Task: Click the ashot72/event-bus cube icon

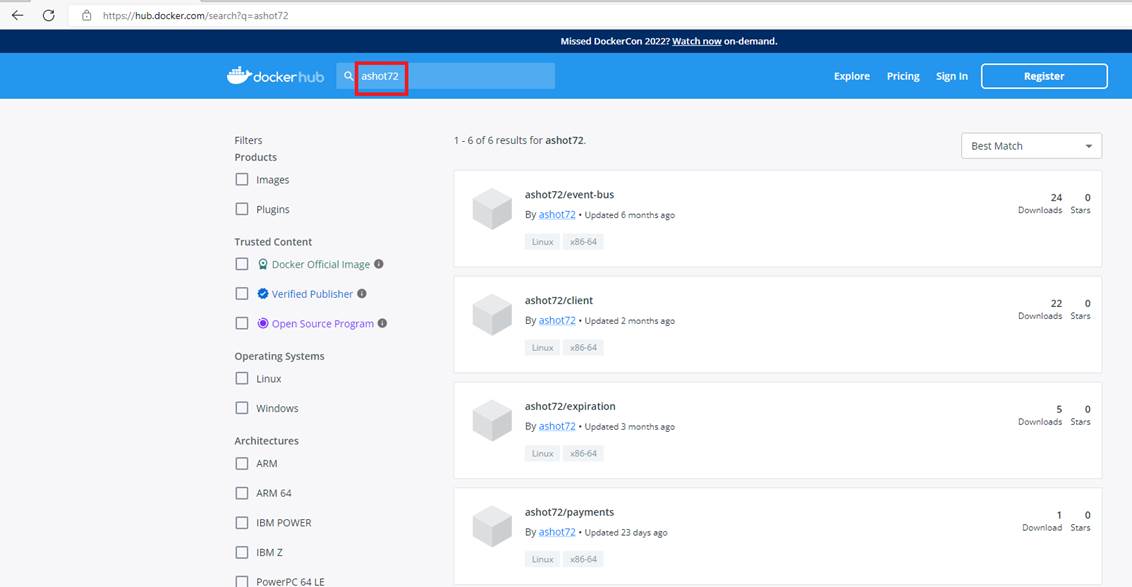Action: coord(492,209)
